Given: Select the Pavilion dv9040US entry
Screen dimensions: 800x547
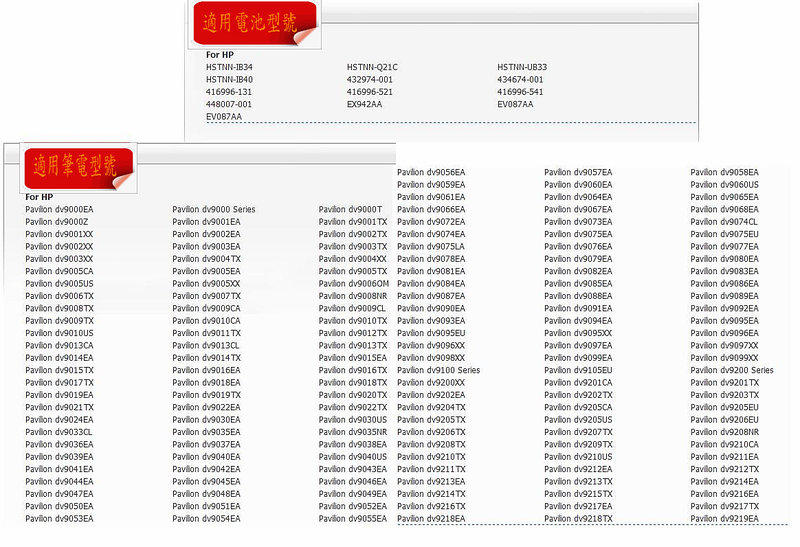Looking at the screenshot, I should click(x=353, y=457).
